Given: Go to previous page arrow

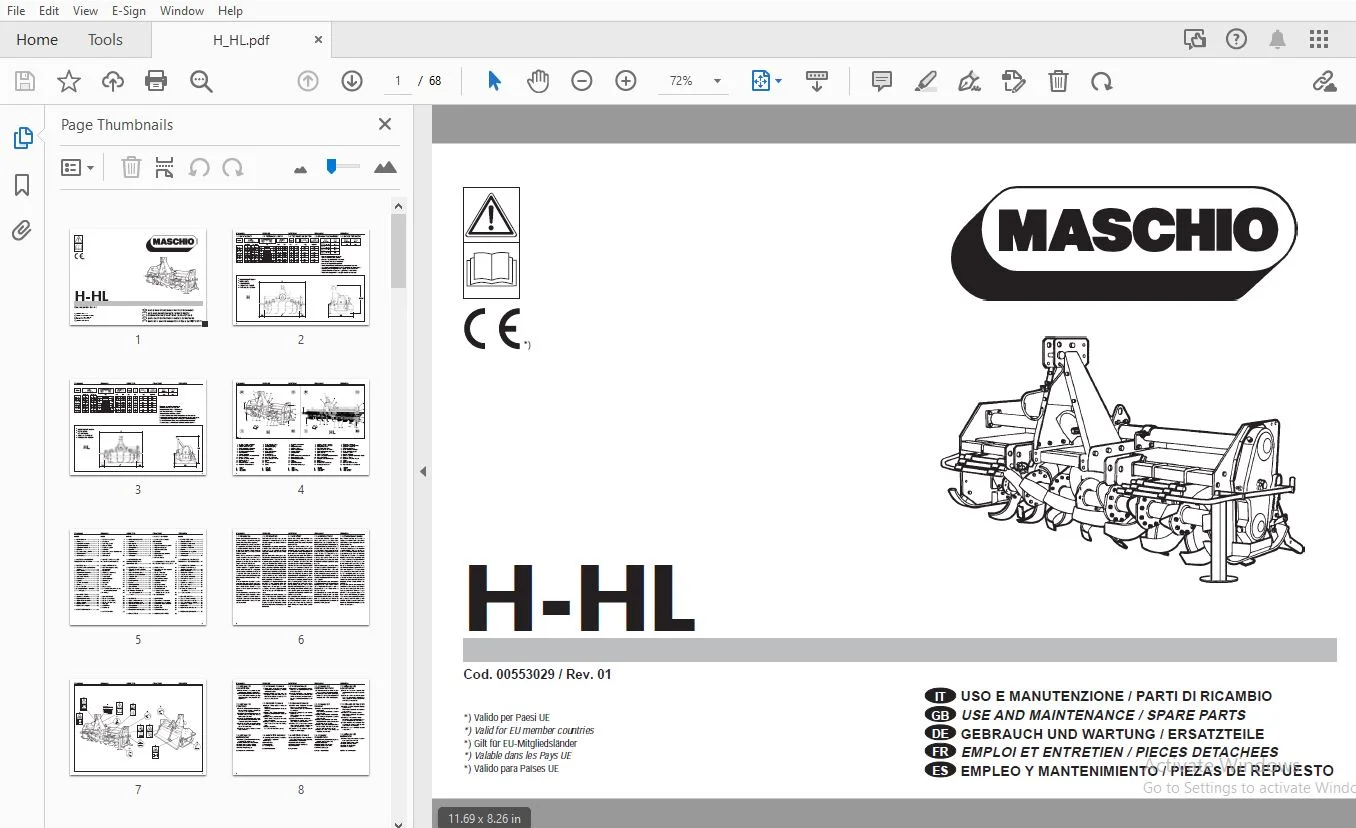Looking at the screenshot, I should tap(308, 82).
